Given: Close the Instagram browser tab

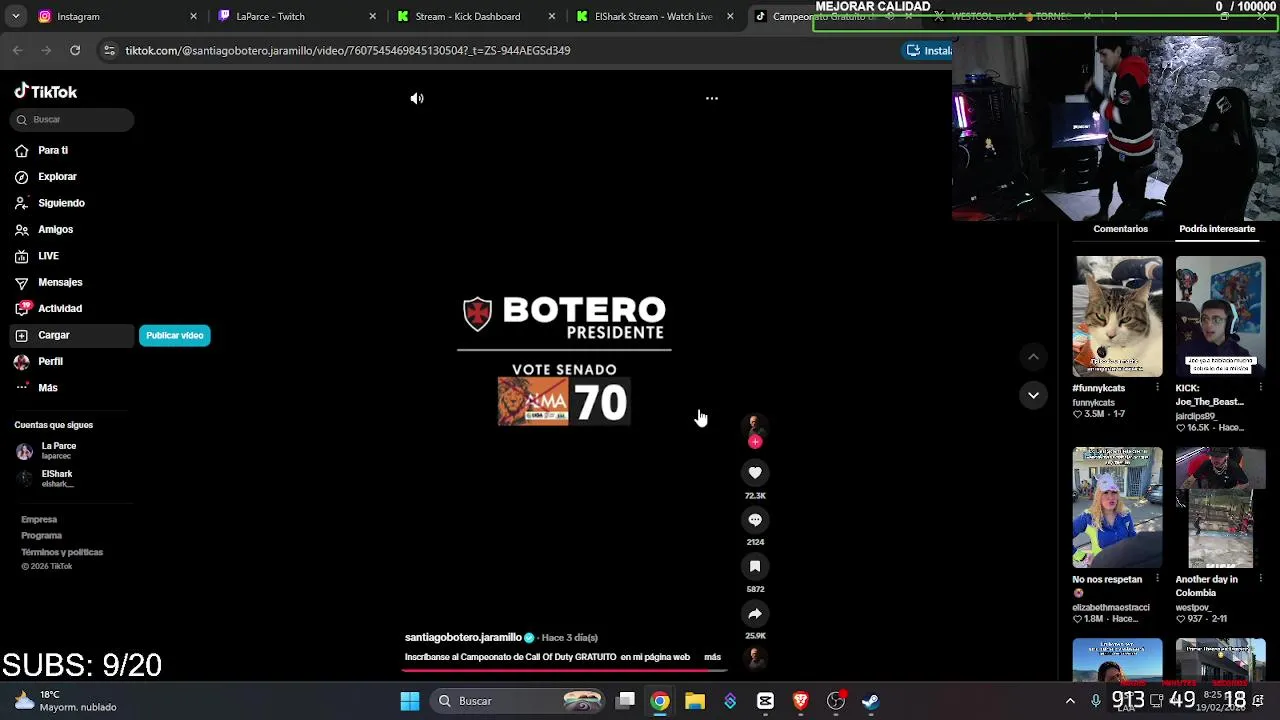Looking at the screenshot, I should 193,16.
